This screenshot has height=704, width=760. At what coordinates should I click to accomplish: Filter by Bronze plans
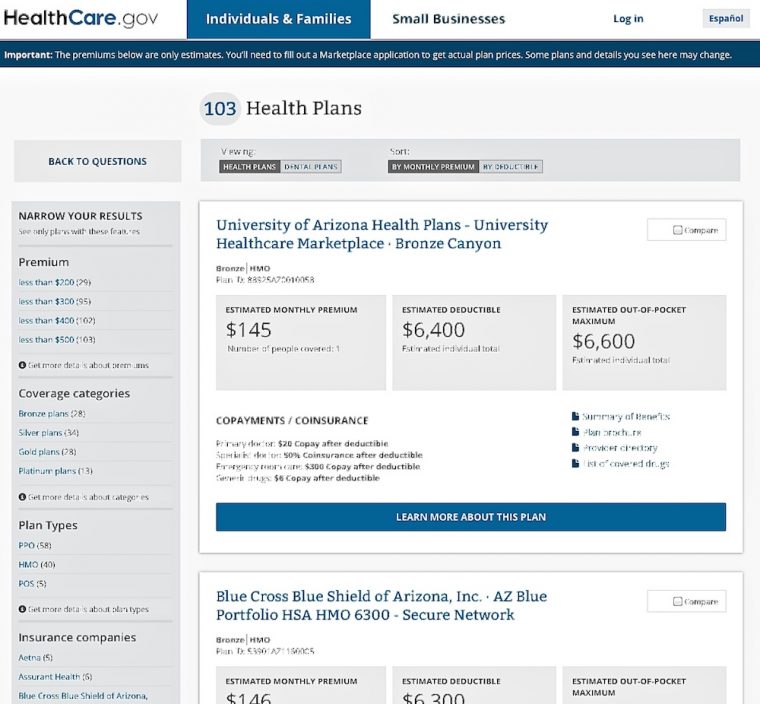coord(52,414)
